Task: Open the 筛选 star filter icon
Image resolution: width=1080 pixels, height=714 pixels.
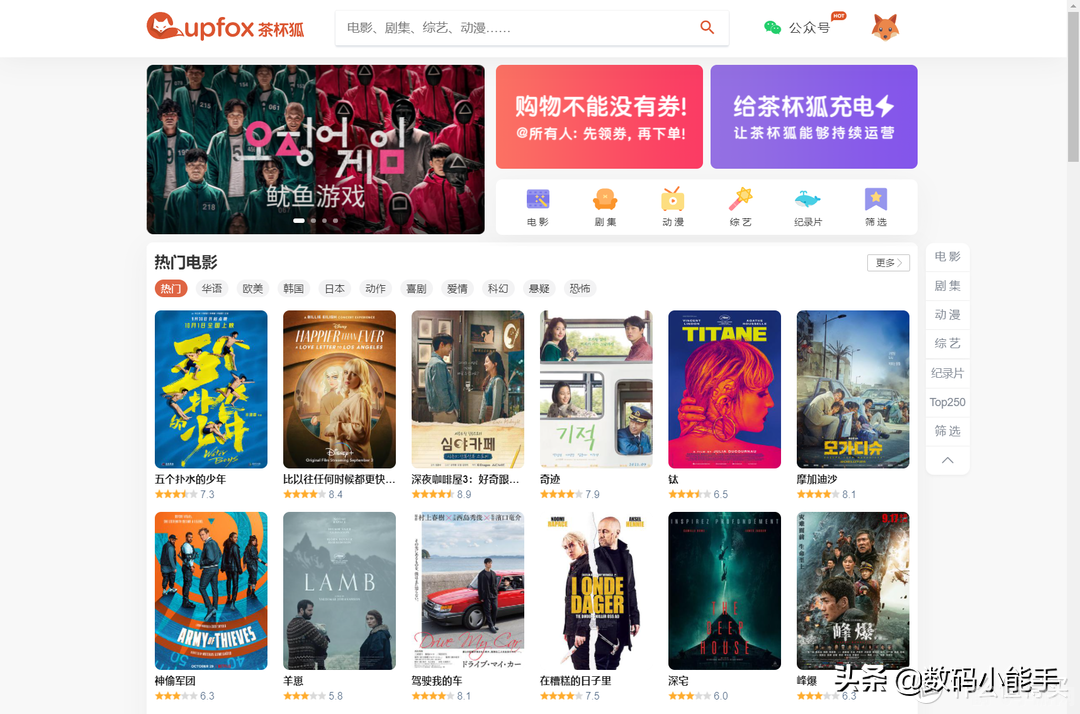Action: click(x=876, y=200)
